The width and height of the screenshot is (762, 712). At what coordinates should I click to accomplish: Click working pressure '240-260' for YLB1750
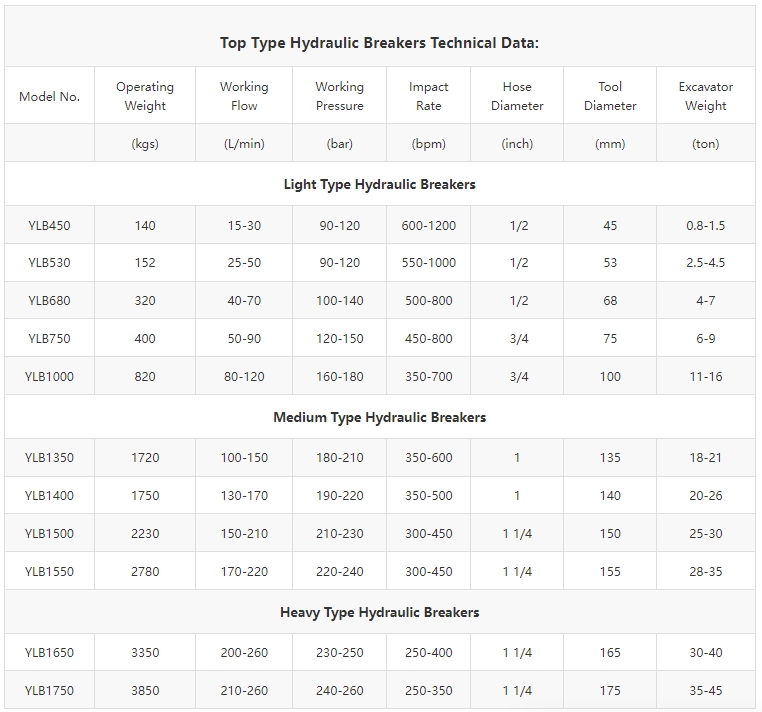(339, 690)
